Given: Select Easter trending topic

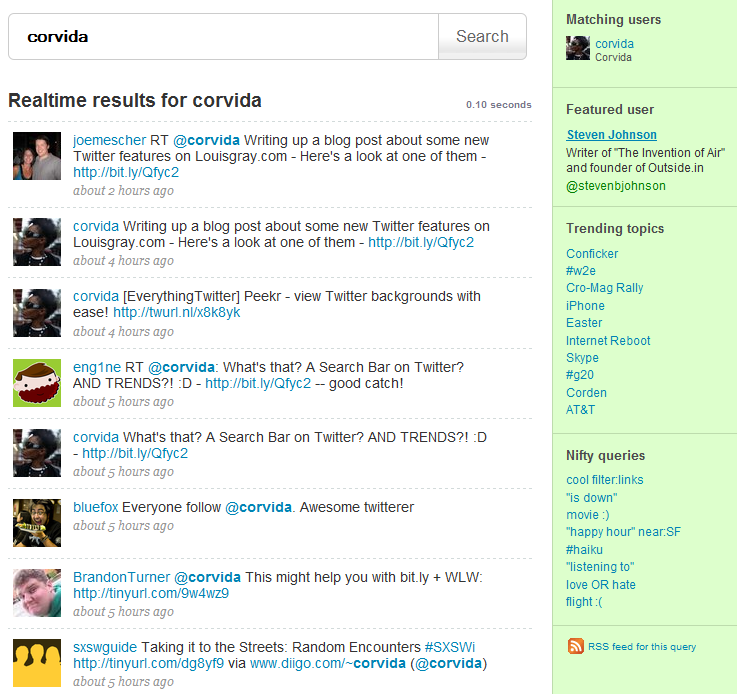Looking at the screenshot, I should tap(584, 323).
